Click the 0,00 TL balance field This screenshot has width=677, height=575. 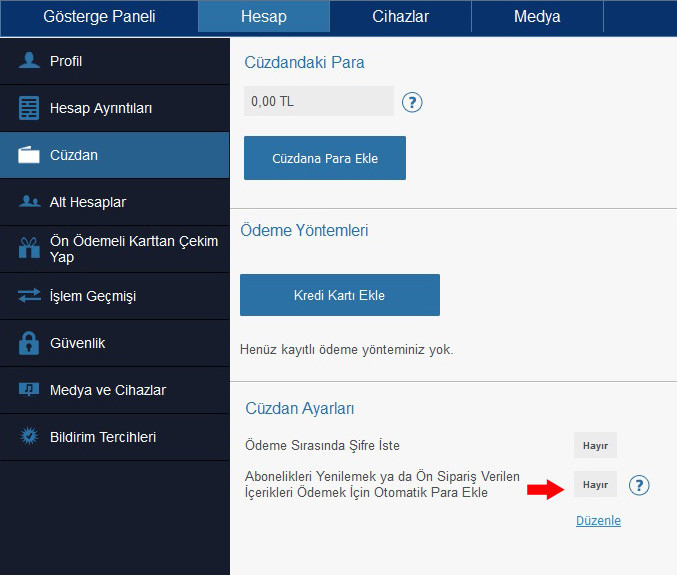pos(319,101)
